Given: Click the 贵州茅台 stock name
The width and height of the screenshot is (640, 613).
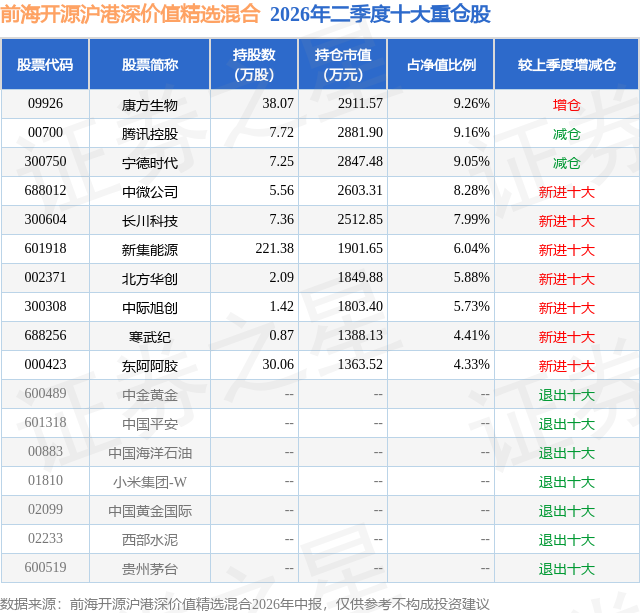Looking at the screenshot, I should [150, 569].
